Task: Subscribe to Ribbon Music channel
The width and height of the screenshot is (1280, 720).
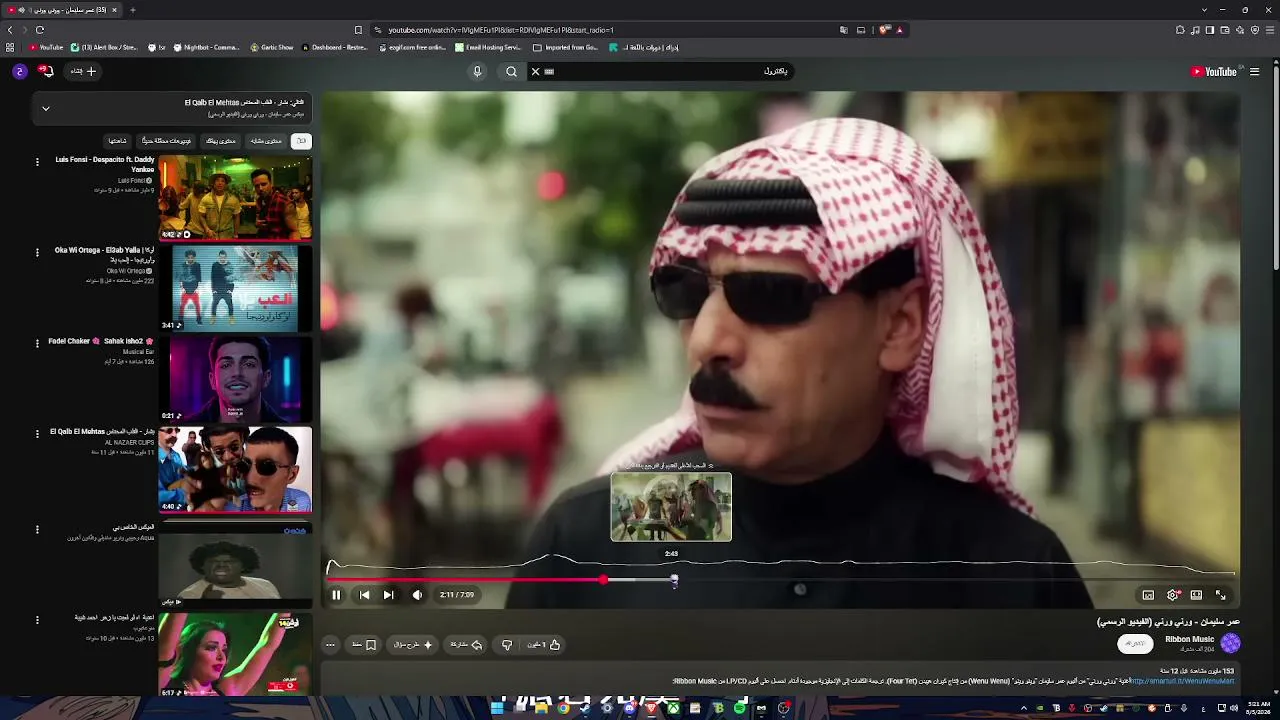Action: (1135, 643)
